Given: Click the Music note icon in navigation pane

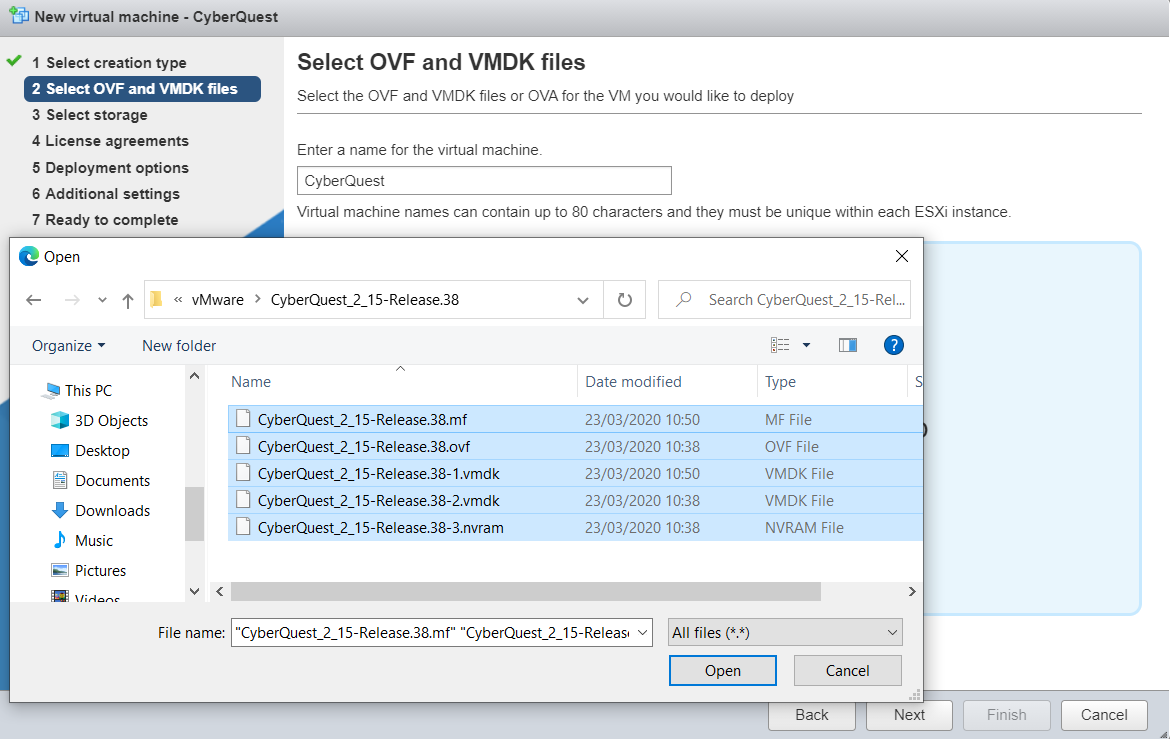Looking at the screenshot, I should point(60,540).
